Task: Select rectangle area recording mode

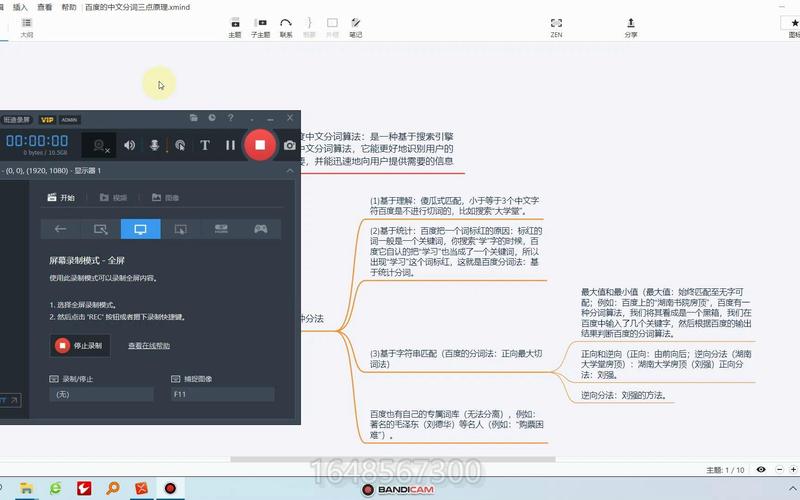Action: 101,229
